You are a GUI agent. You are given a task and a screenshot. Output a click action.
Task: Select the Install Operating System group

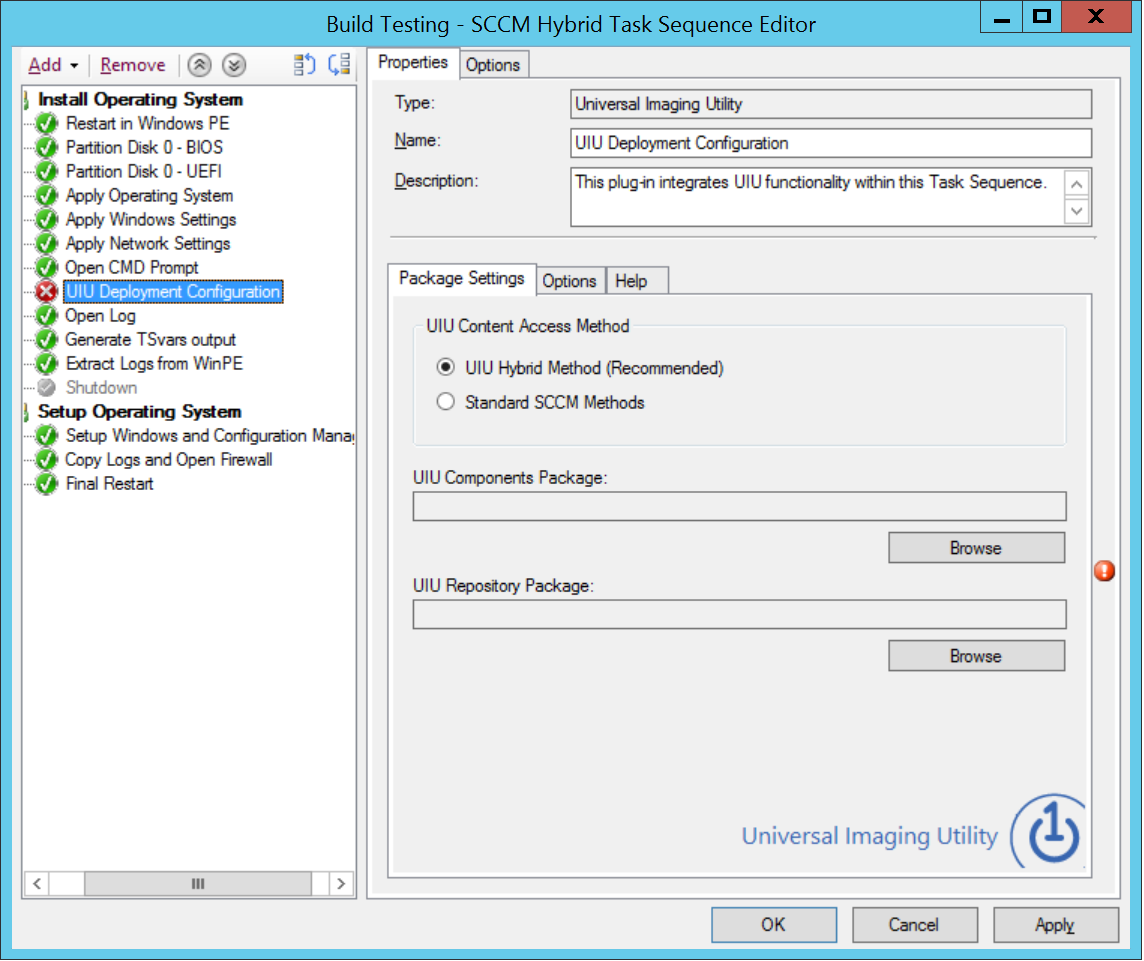tap(140, 99)
